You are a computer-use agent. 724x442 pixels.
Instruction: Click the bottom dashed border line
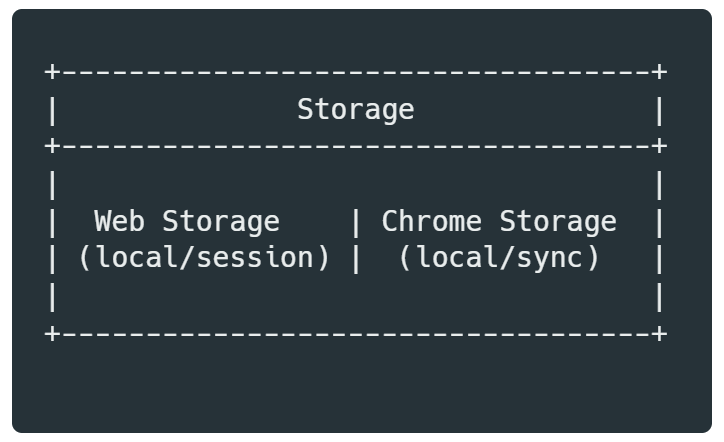click(355, 333)
